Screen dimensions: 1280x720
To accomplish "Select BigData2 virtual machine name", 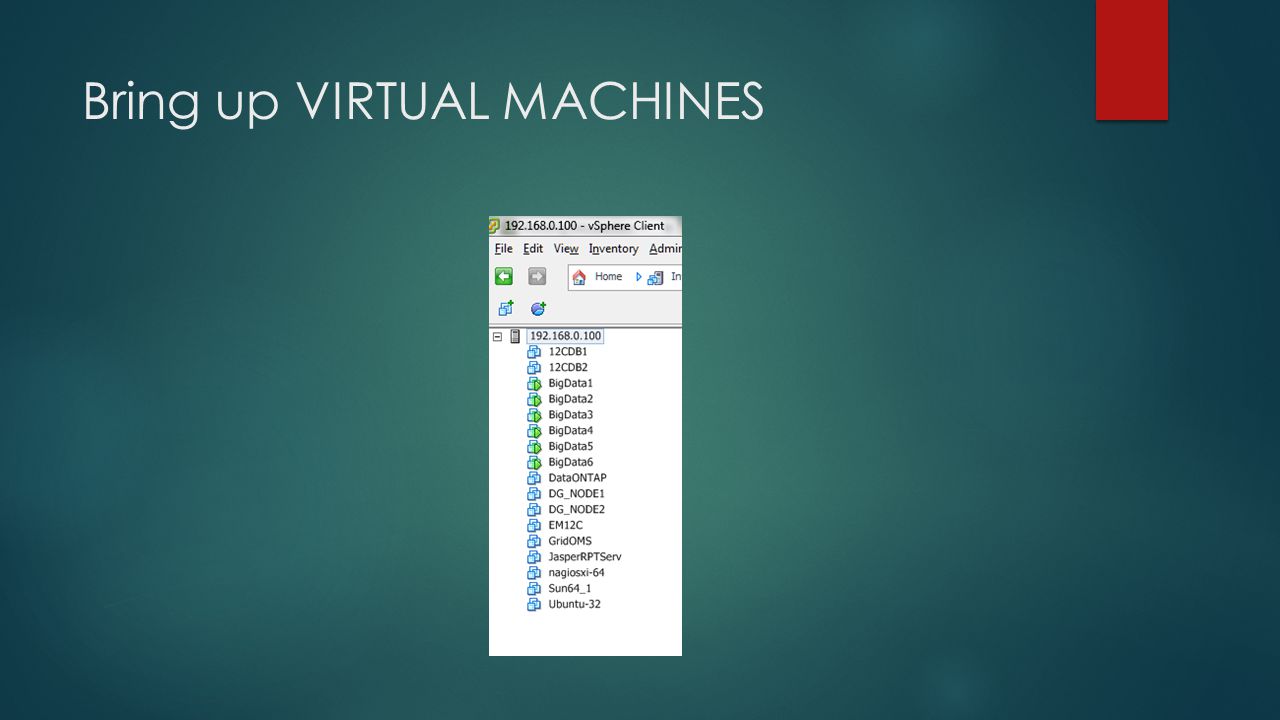I will point(571,400).
